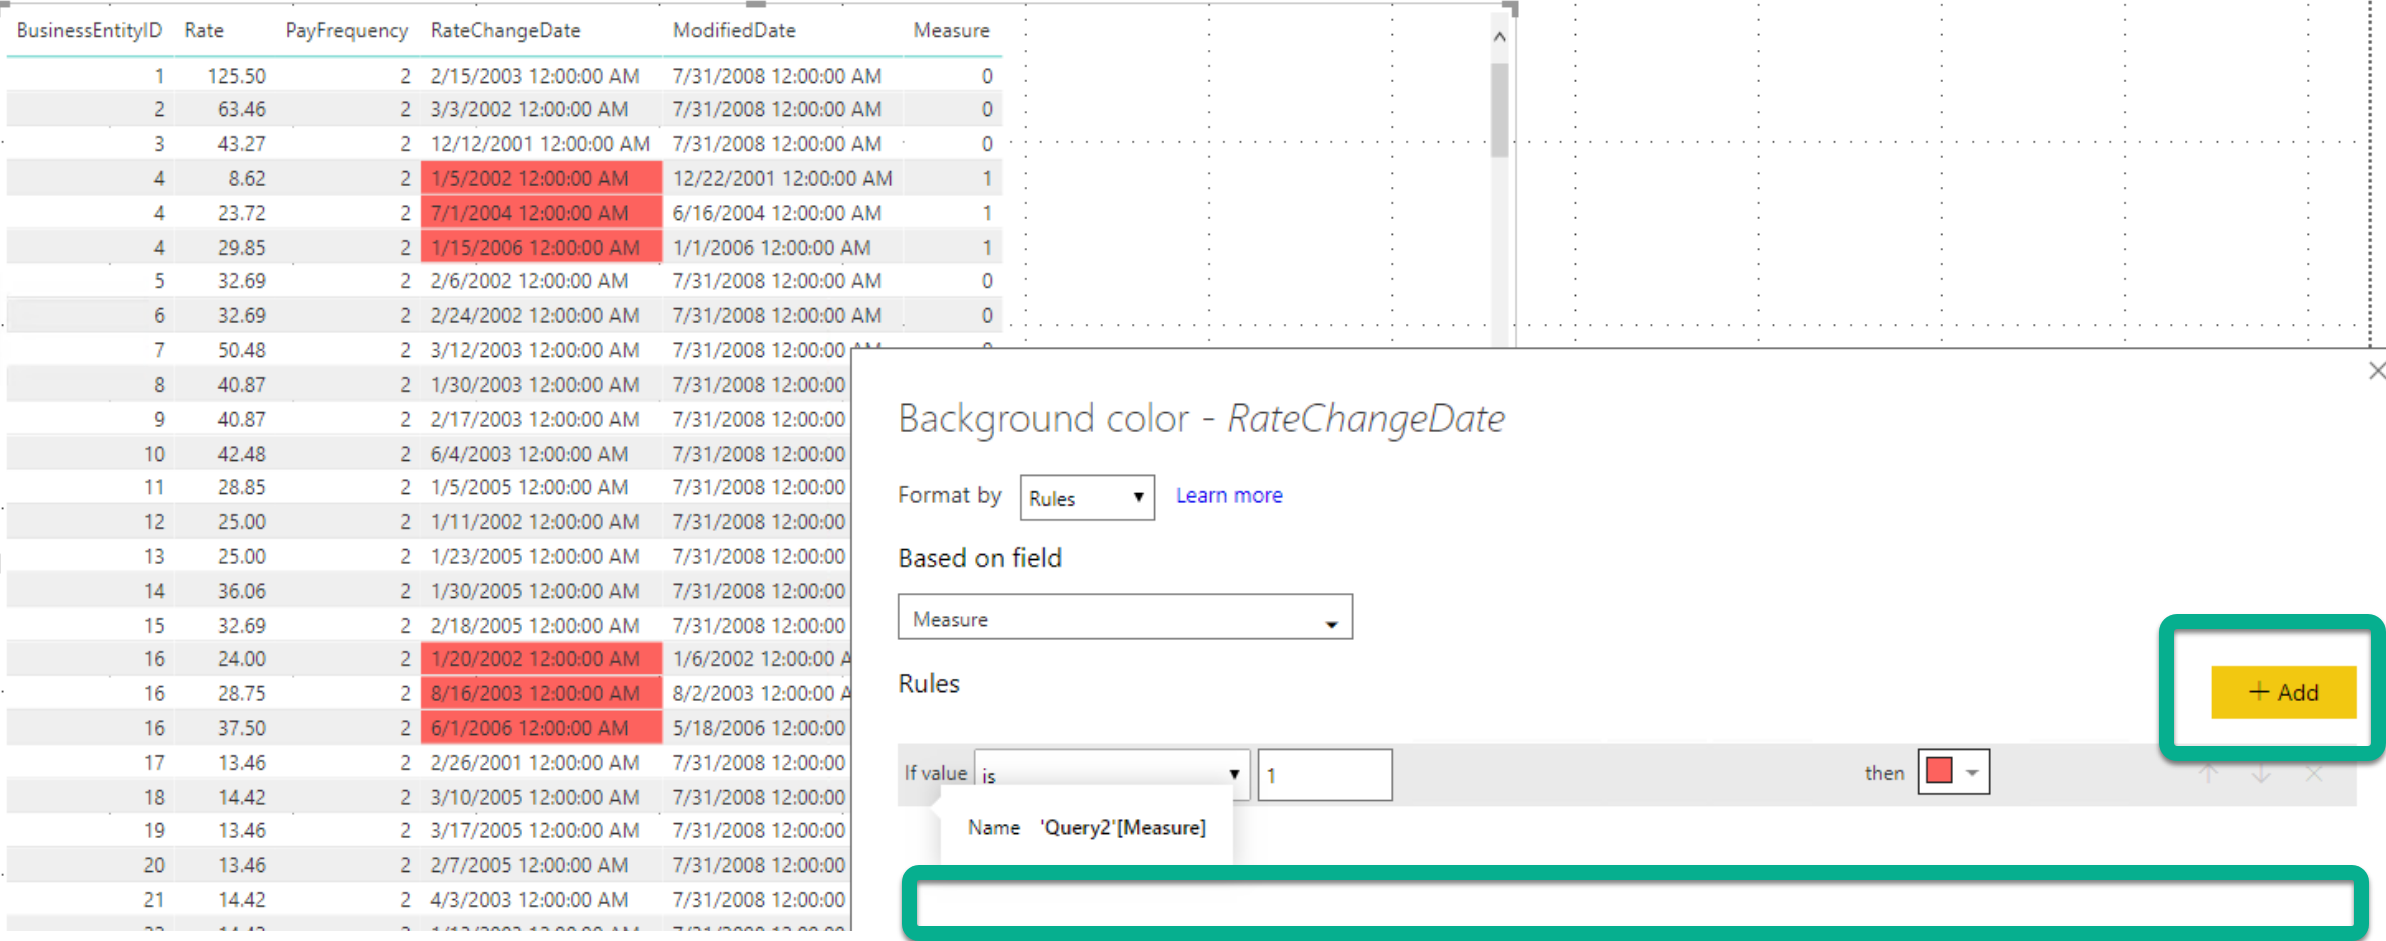Click ModifiedDate cell 12/22/2001 12:00:00 AM
Screen dimensions: 2386x941
tap(782, 178)
